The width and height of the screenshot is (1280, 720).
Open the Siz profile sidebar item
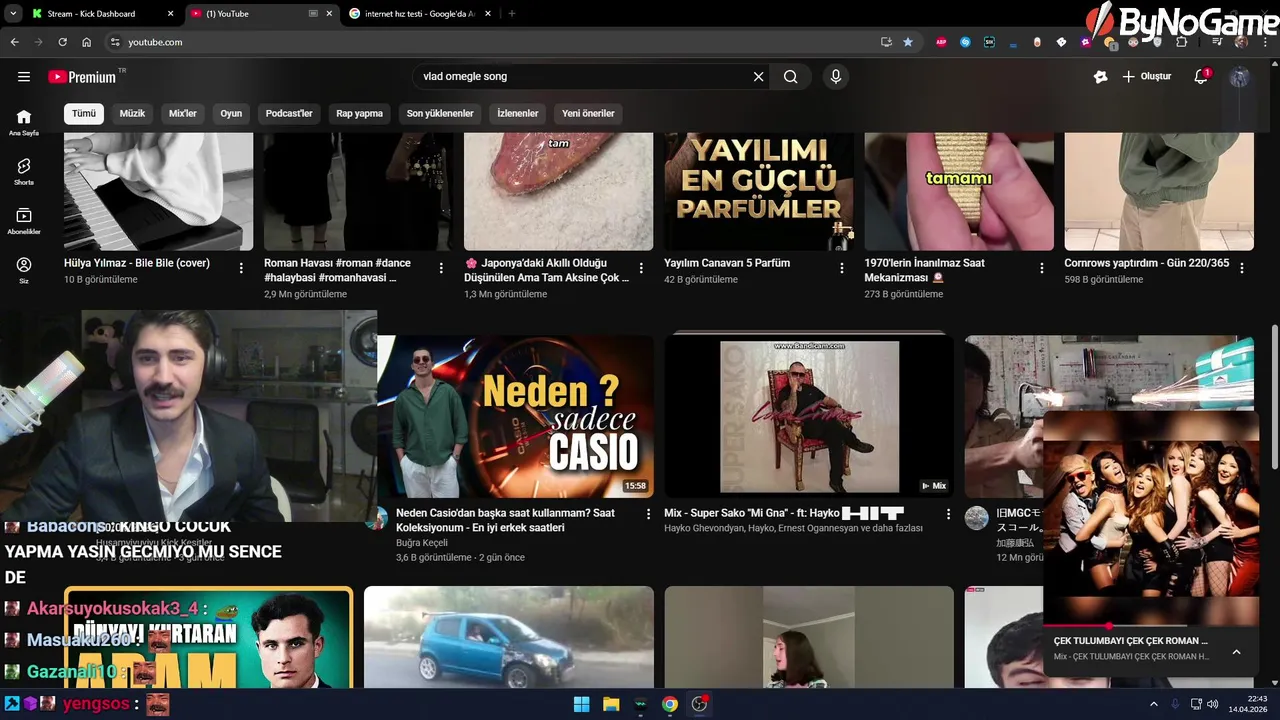tap(24, 270)
